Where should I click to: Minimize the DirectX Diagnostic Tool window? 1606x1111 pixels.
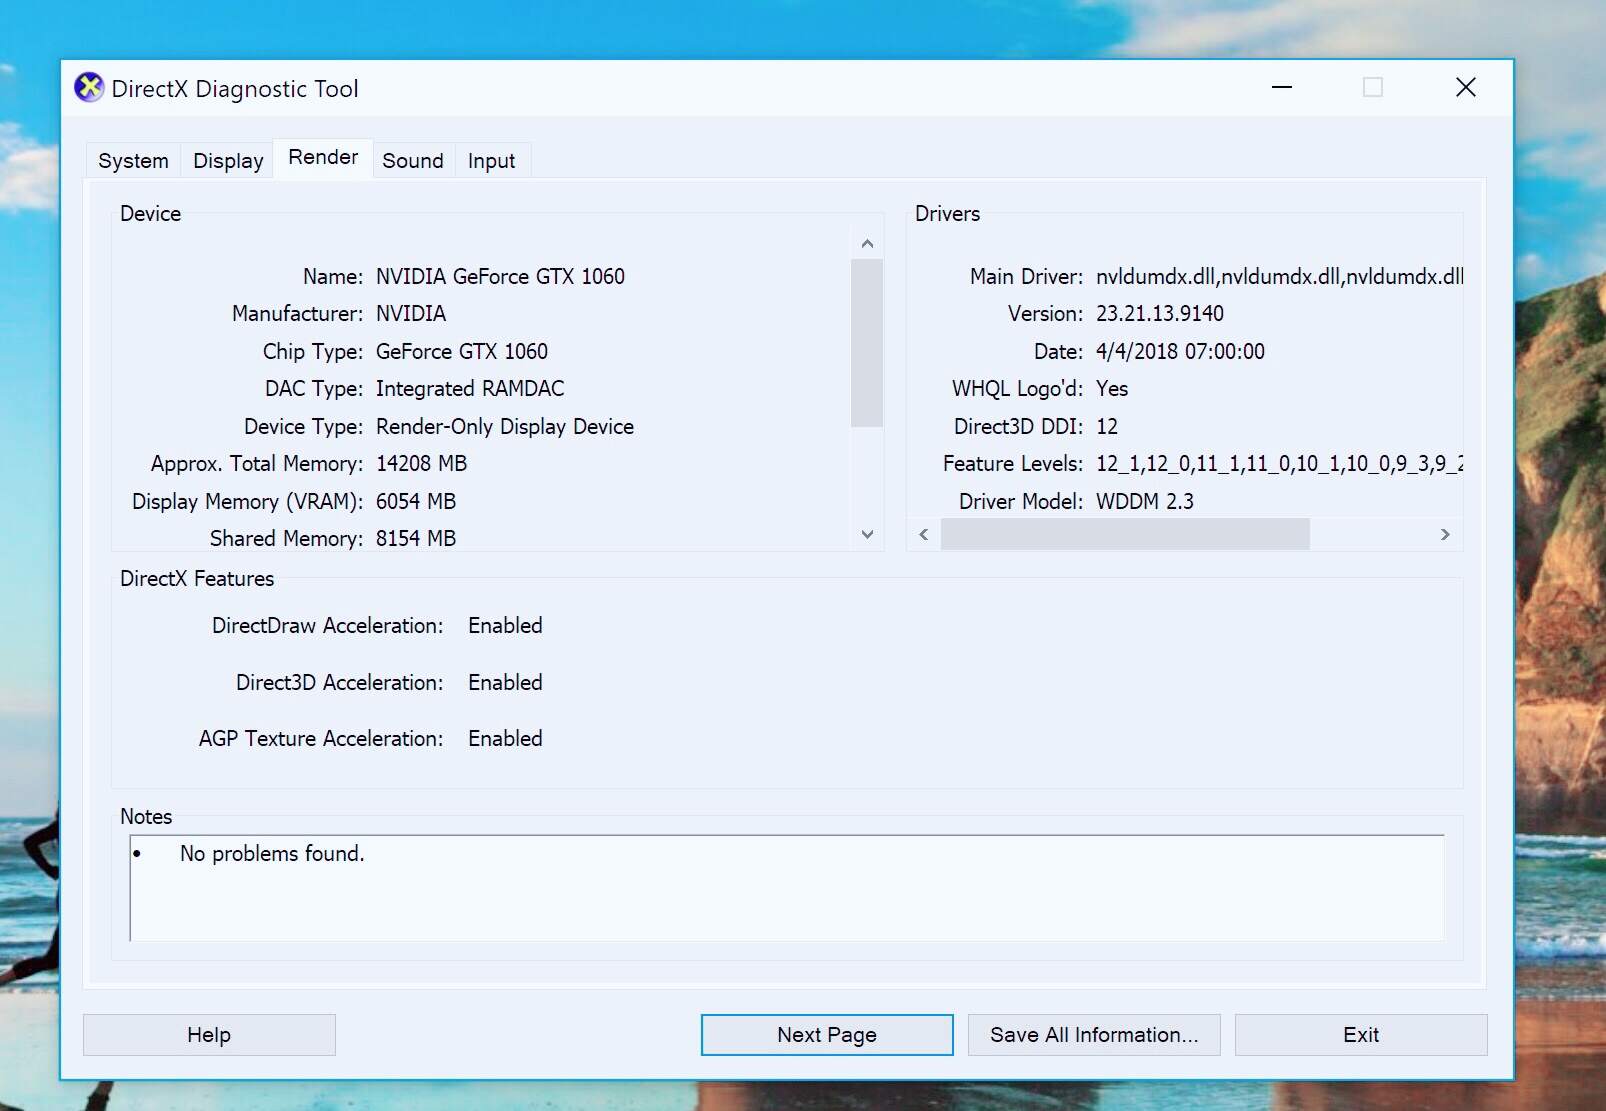click(x=1281, y=88)
